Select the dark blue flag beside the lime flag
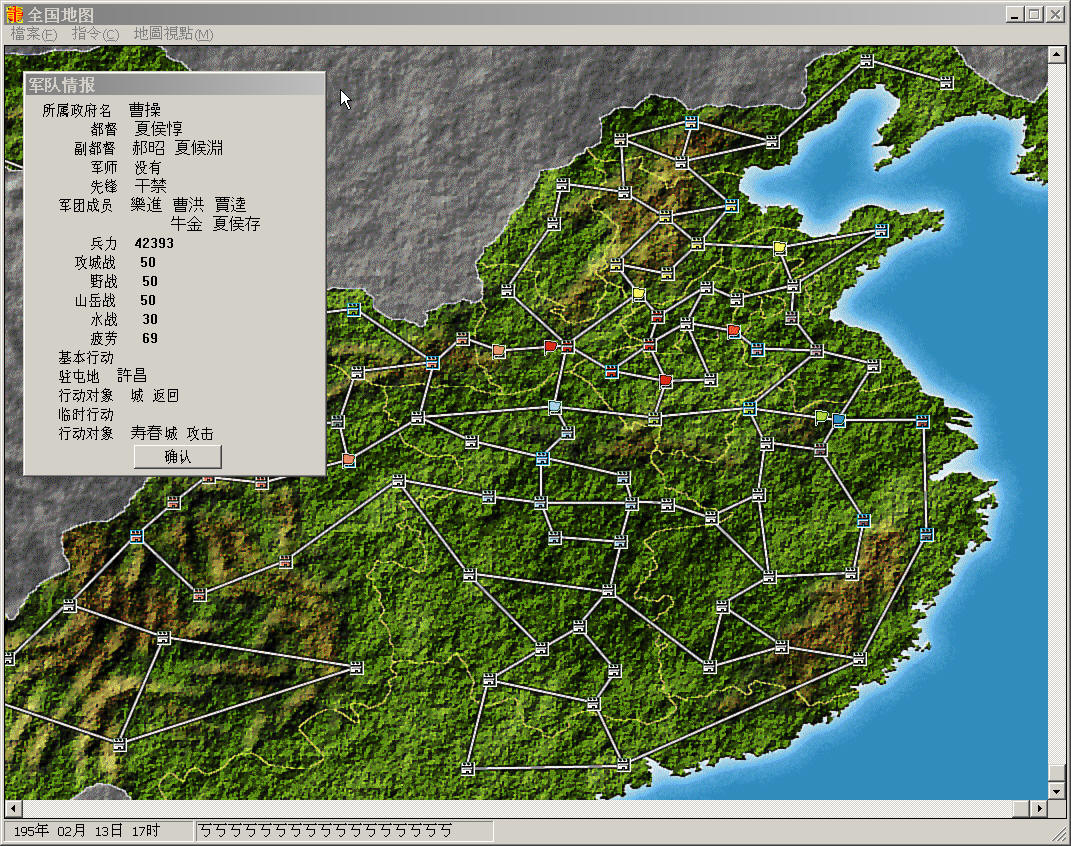This screenshot has height=846, width=1071. [x=839, y=420]
